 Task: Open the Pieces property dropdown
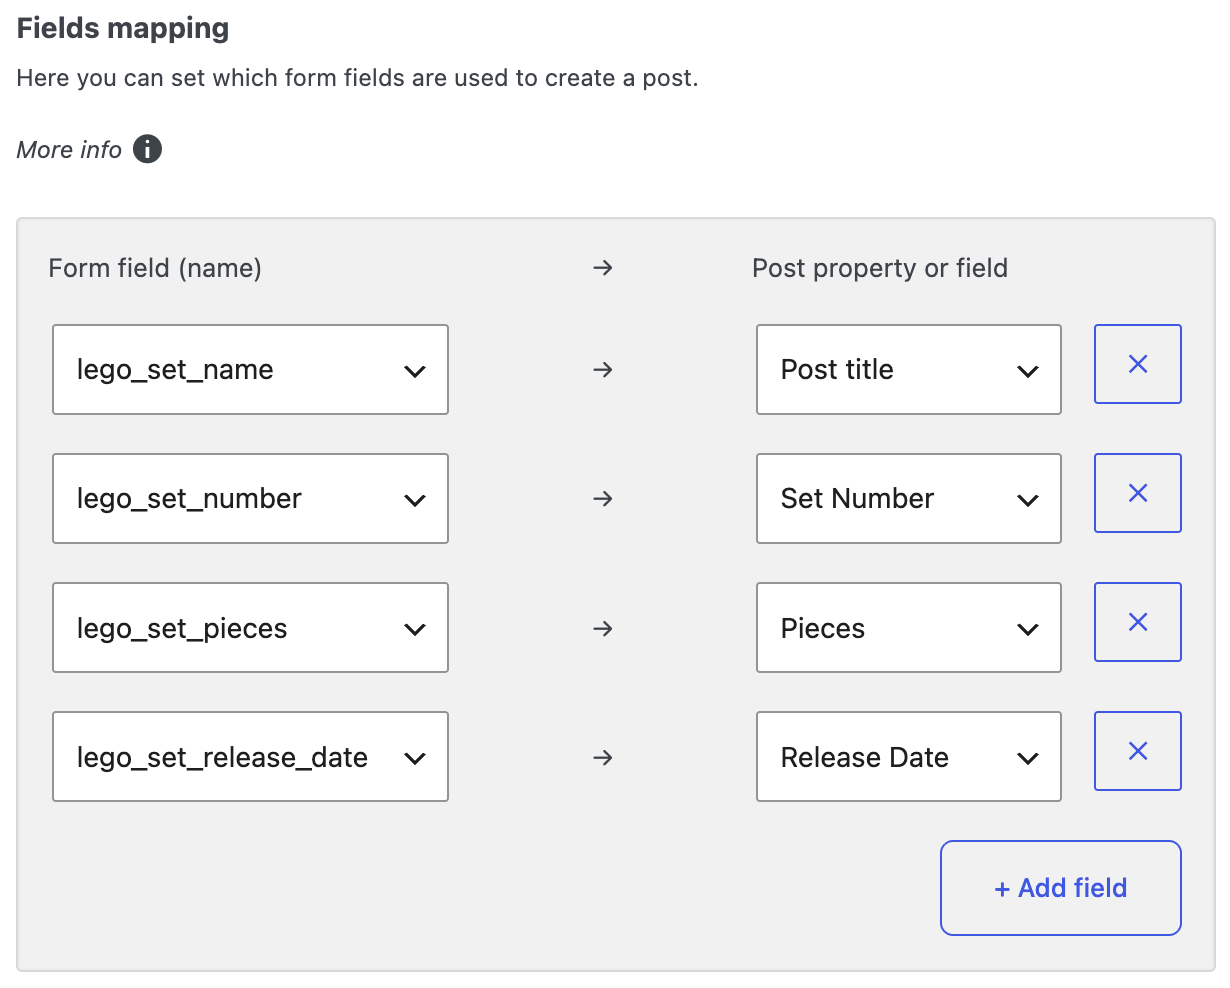click(909, 627)
